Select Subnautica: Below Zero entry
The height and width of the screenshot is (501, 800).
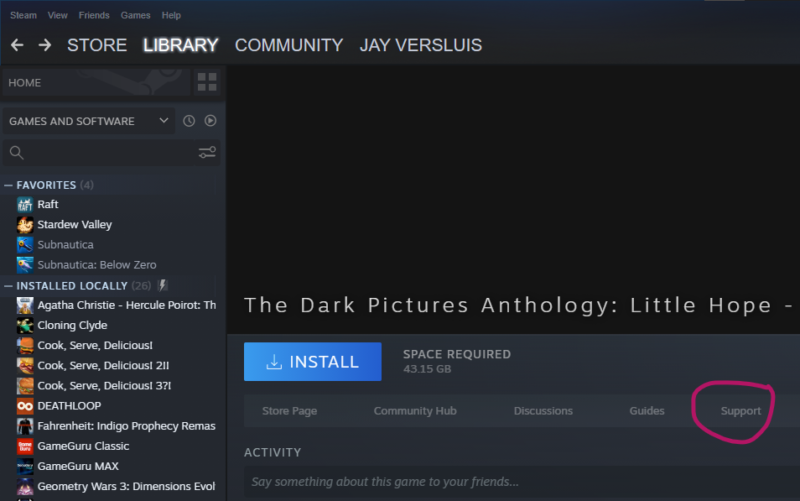(x=97, y=265)
